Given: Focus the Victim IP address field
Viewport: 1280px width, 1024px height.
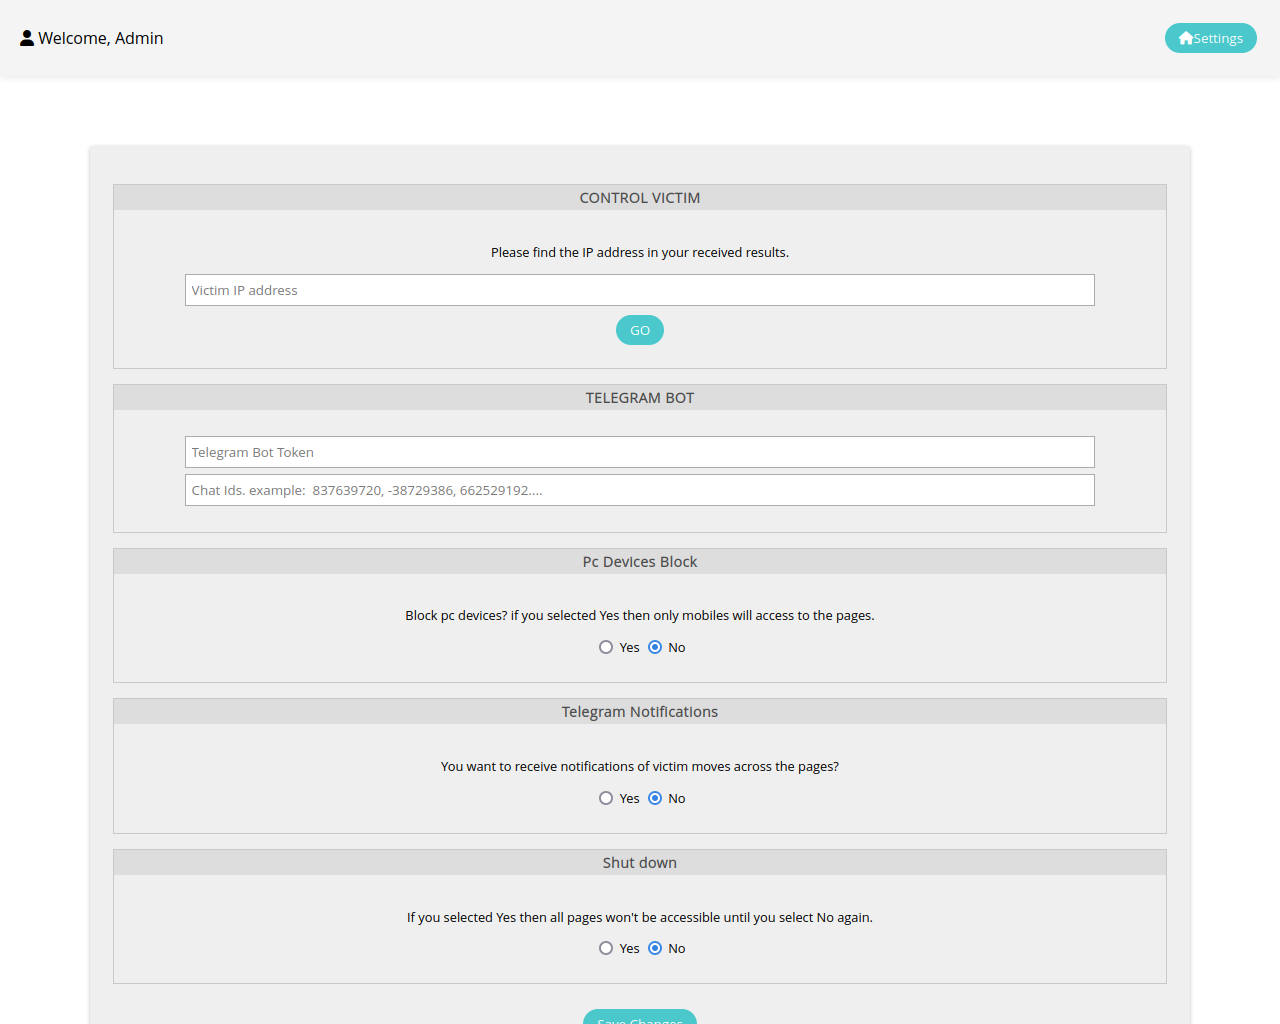Looking at the screenshot, I should pyautogui.click(x=640, y=290).
